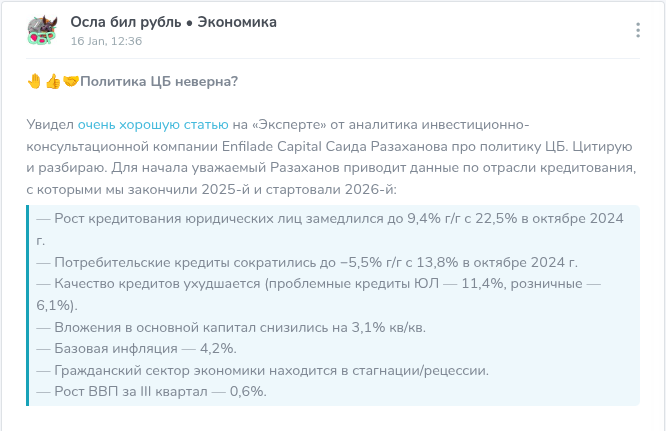Click the «Вложения в основной капитал» quote line
The height and width of the screenshot is (431, 666).
click(230, 327)
